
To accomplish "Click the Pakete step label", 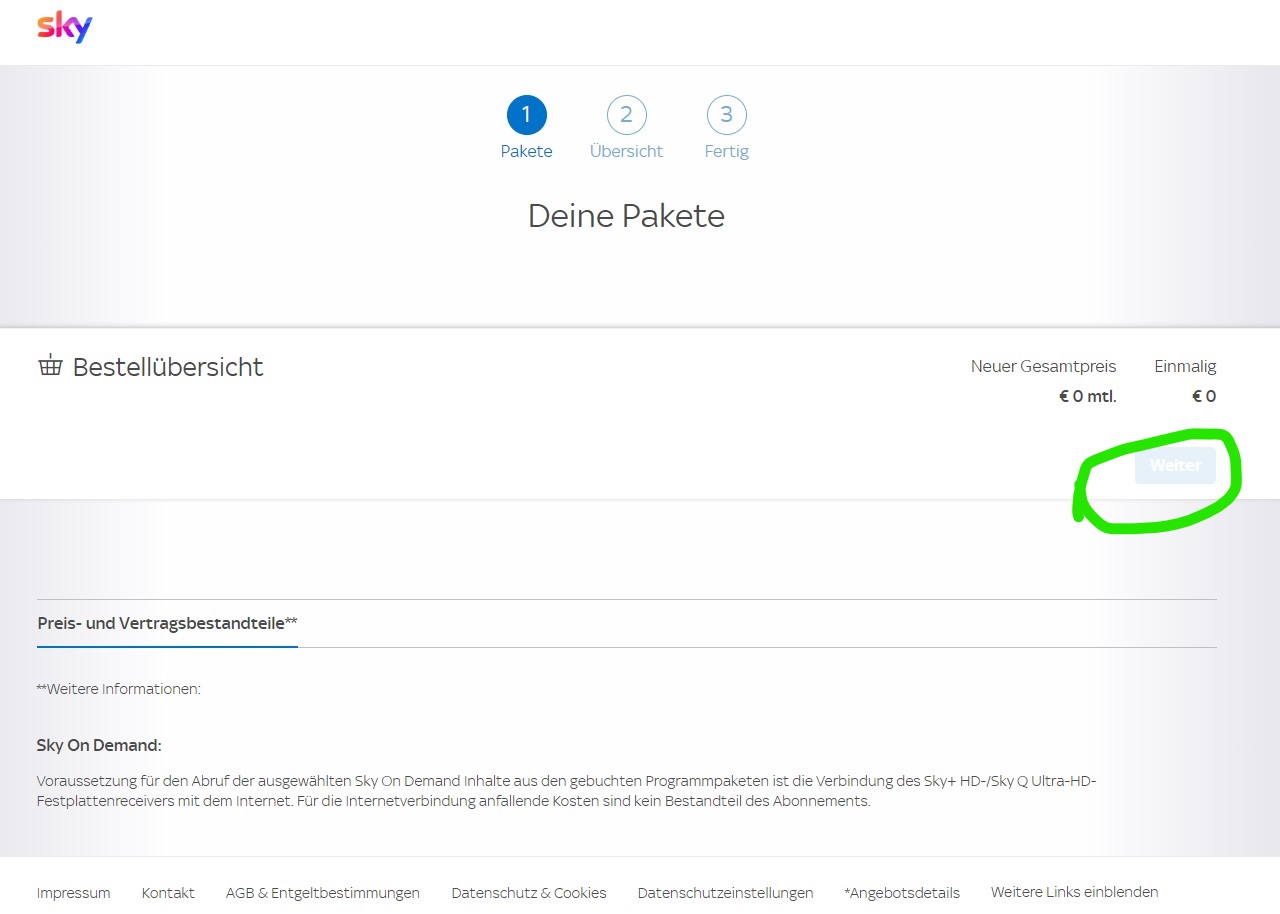I will coord(526,152).
